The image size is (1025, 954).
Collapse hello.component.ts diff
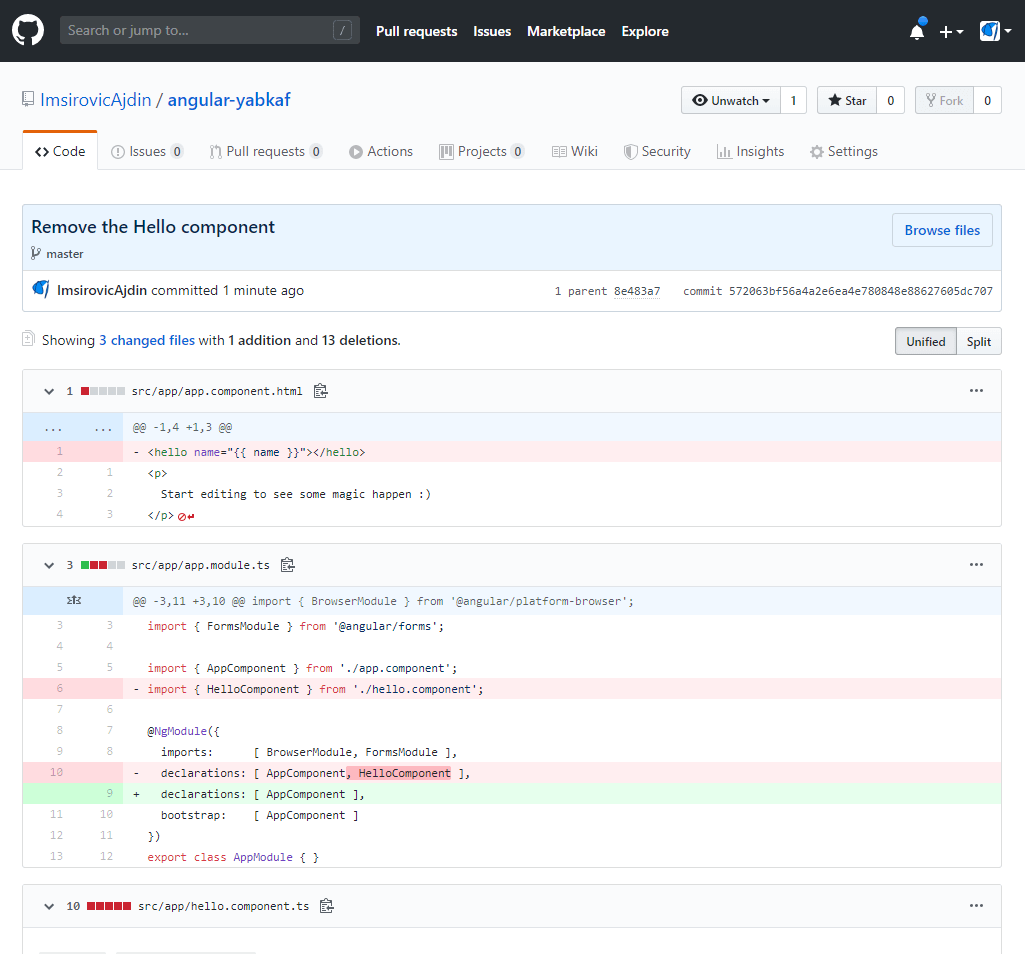pos(49,906)
